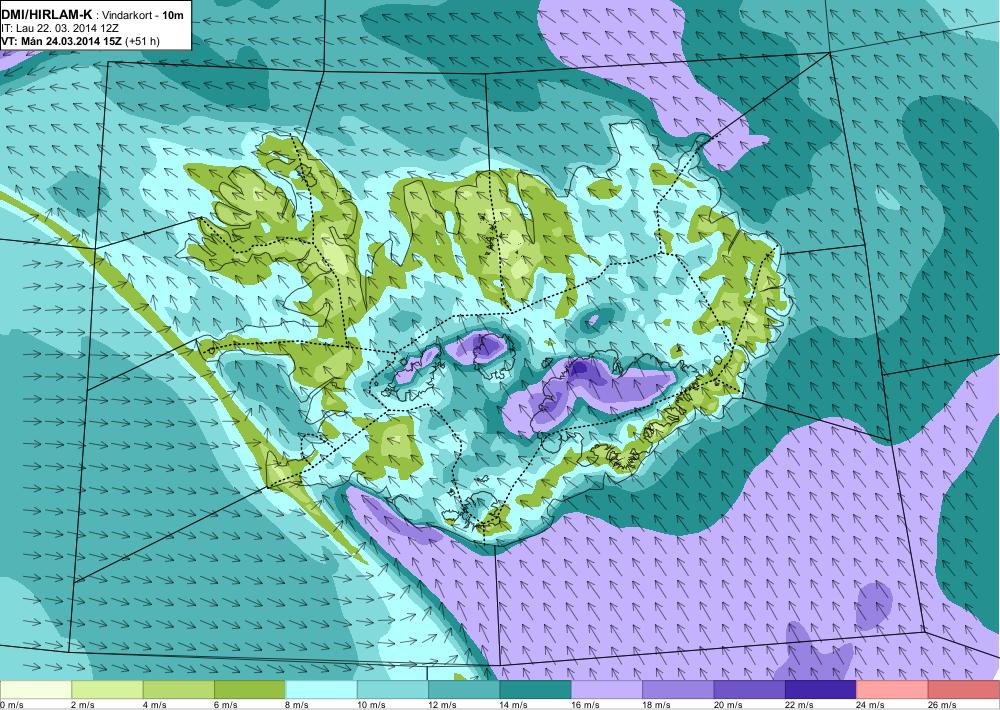Screen dimensions: 1000x710
Task: Click the '10 m/s' legend label
Action: 371,704
